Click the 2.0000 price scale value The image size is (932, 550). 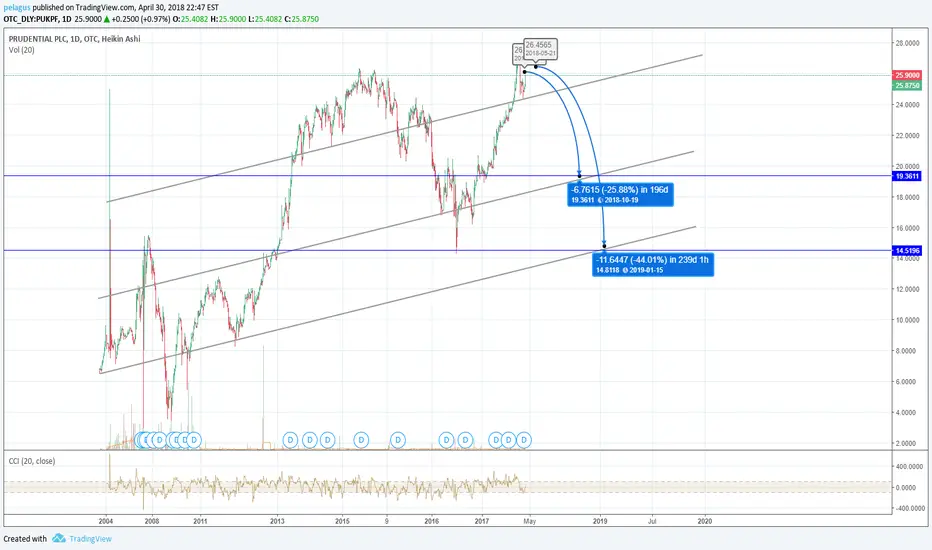point(906,444)
